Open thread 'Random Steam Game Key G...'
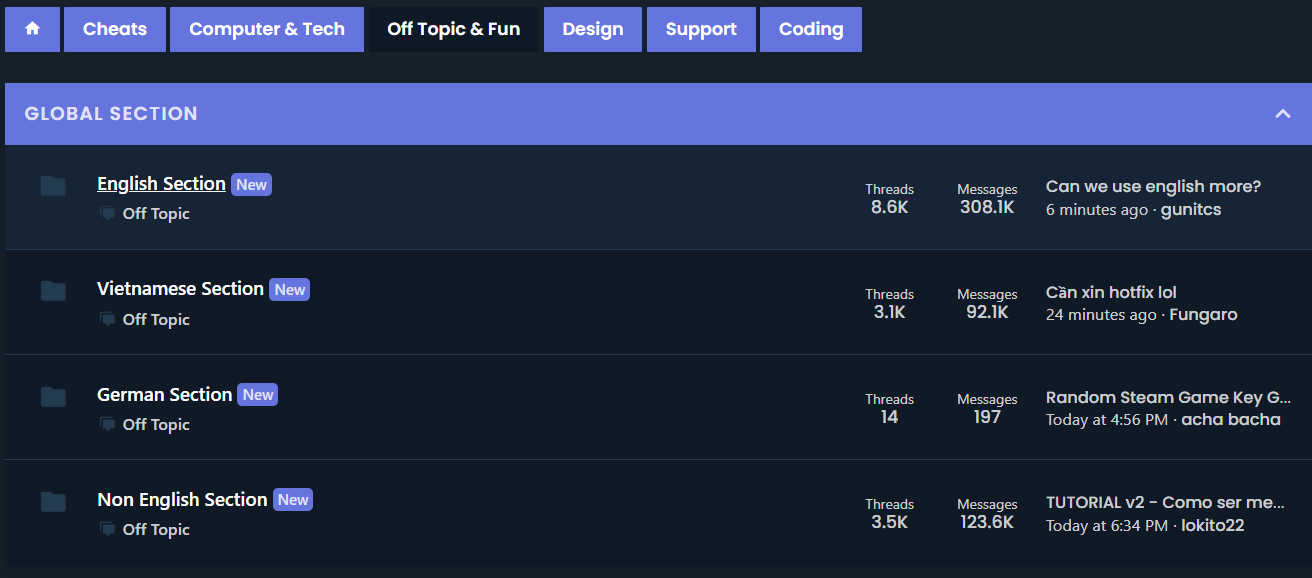The image size is (1312, 578). (x=1168, y=398)
